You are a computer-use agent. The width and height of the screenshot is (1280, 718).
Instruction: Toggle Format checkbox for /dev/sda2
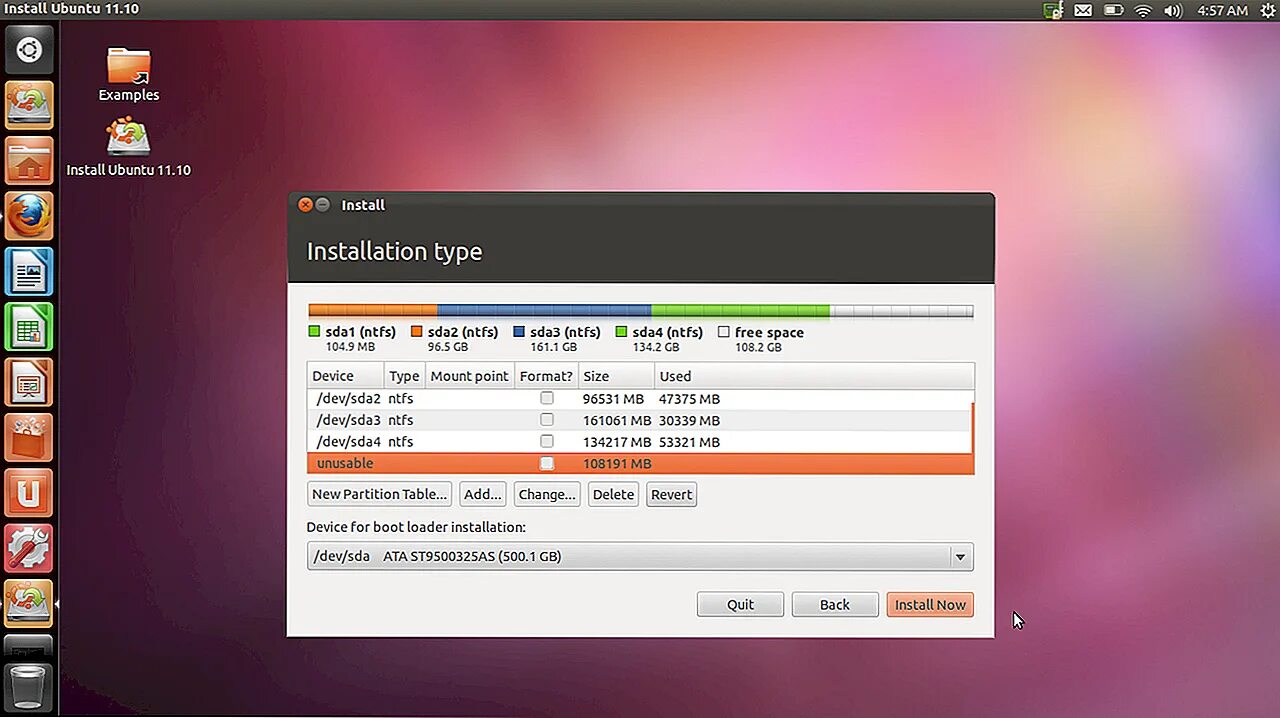click(547, 398)
